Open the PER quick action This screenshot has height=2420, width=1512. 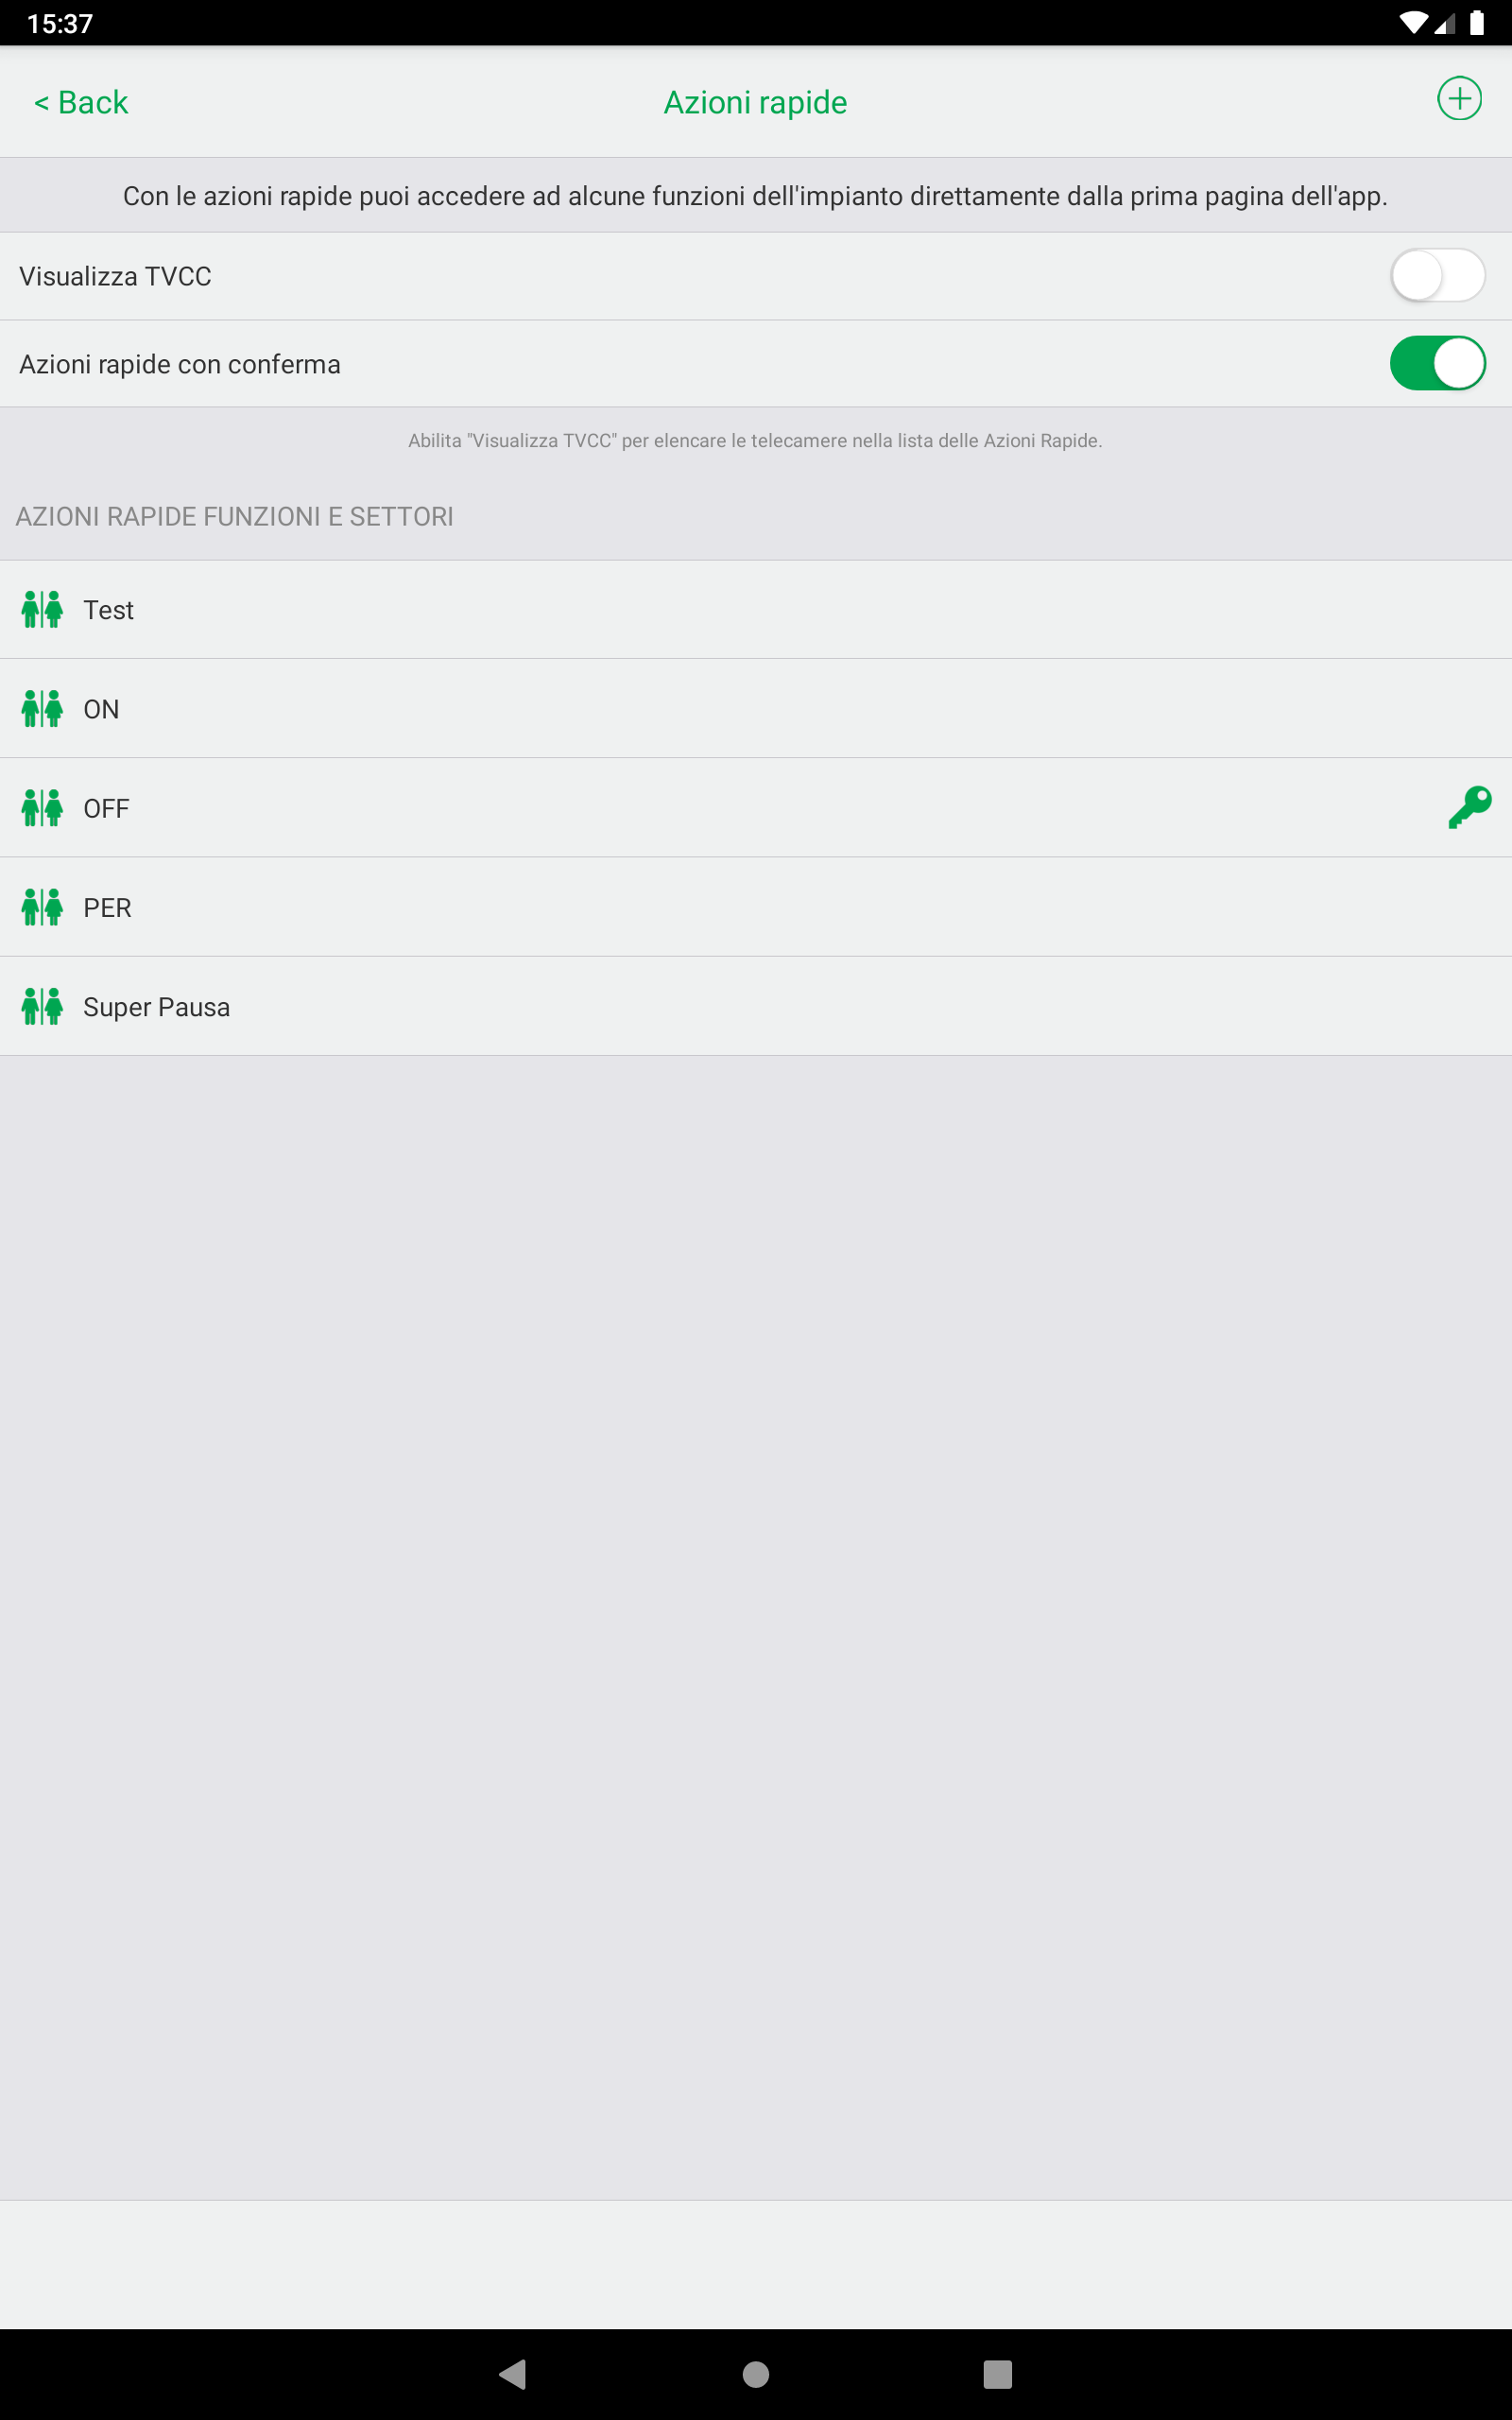point(756,907)
